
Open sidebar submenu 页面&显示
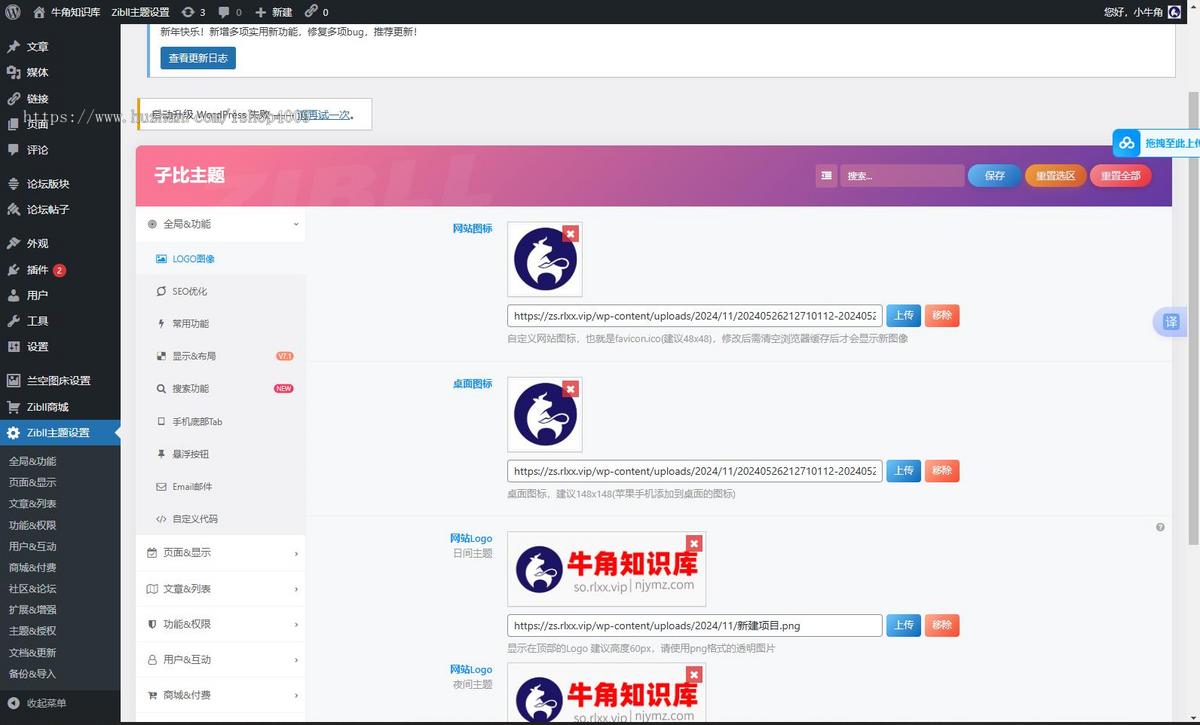[x=33, y=482]
